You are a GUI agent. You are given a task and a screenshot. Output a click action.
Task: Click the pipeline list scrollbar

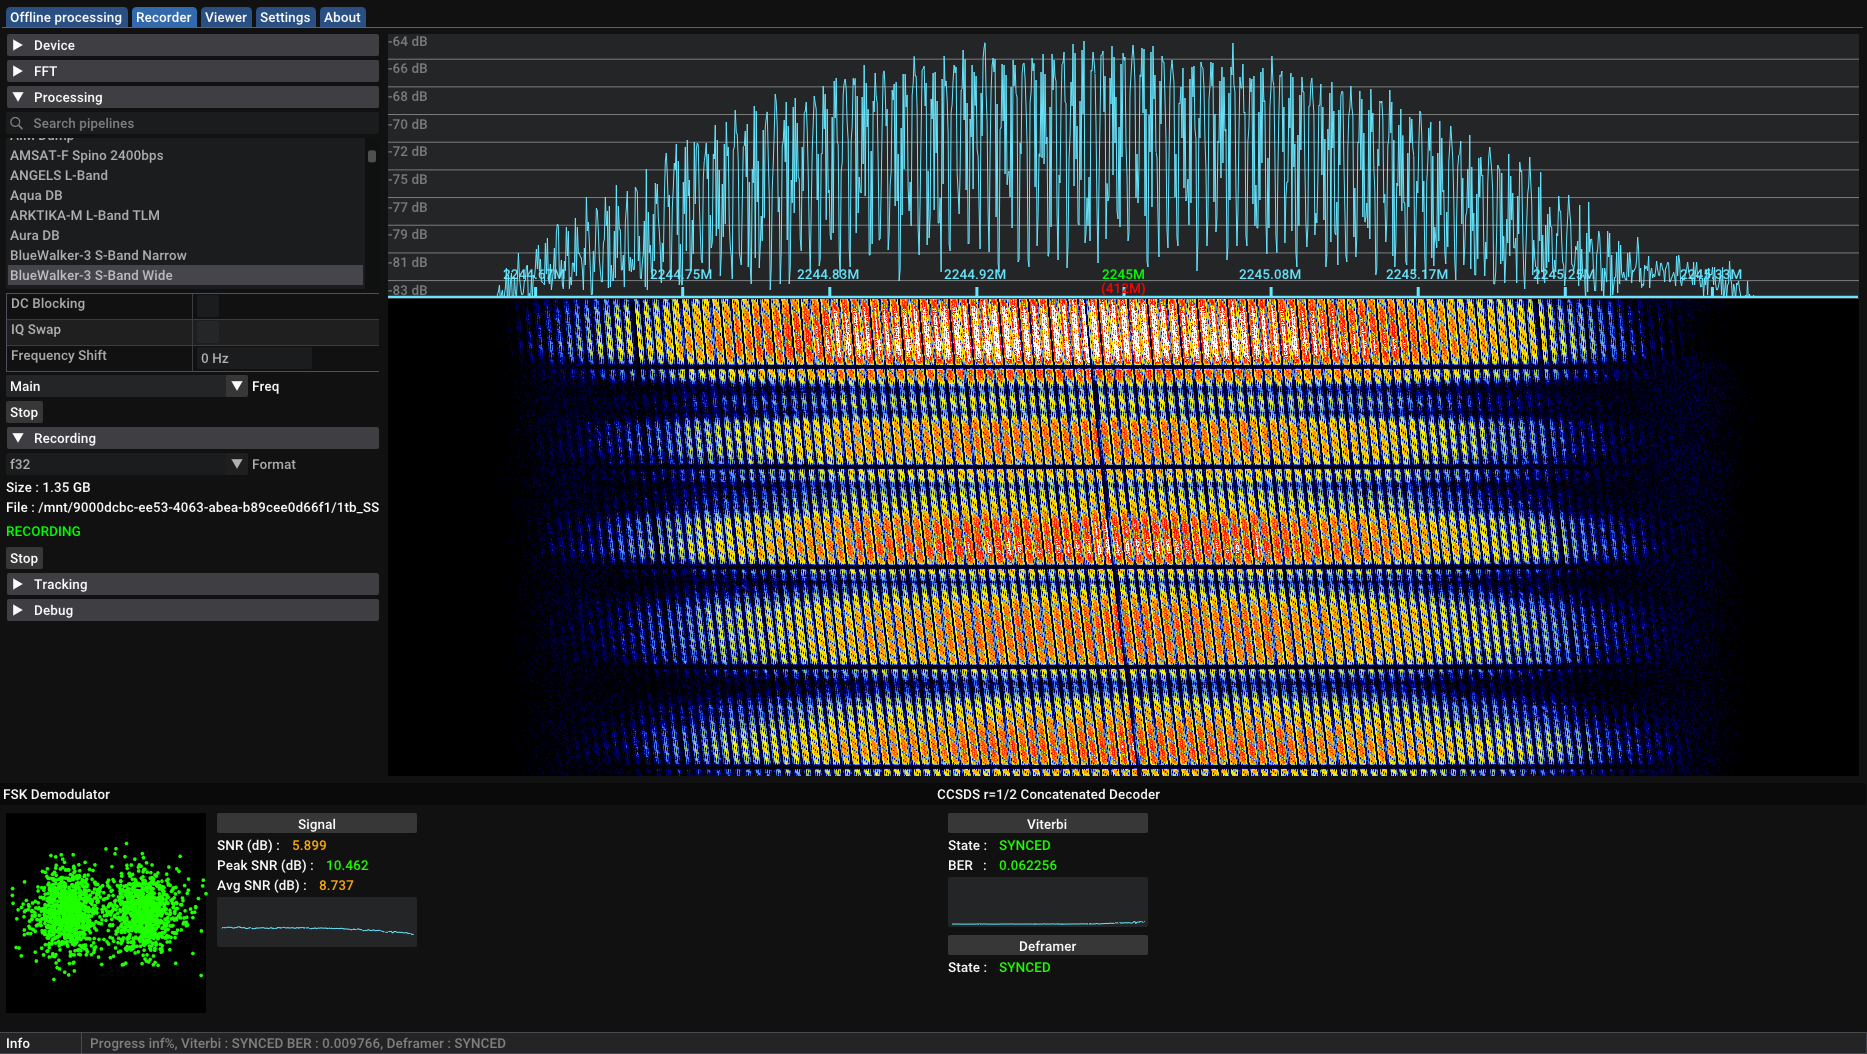(372, 157)
